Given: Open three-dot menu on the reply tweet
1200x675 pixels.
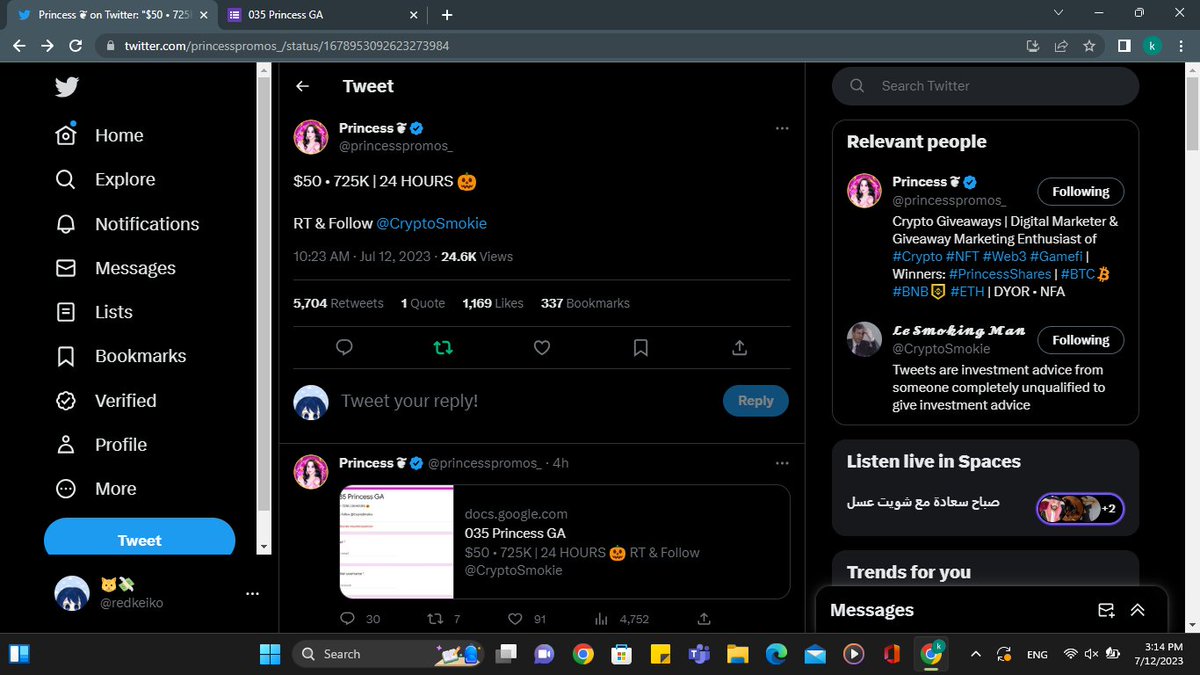Looking at the screenshot, I should pos(782,463).
